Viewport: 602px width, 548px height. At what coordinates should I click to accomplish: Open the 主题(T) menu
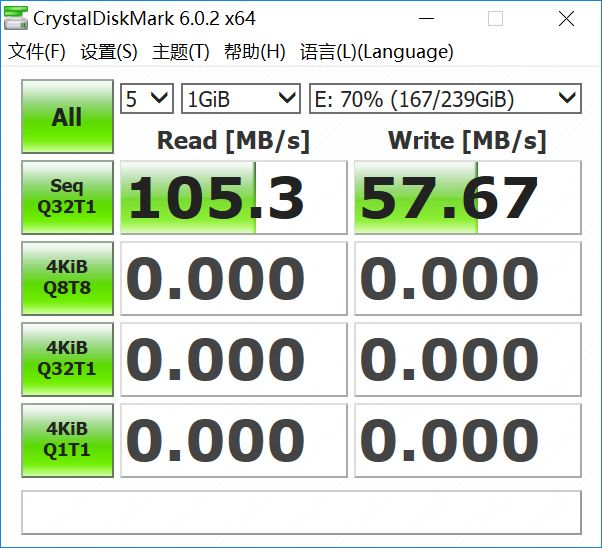[181, 52]
